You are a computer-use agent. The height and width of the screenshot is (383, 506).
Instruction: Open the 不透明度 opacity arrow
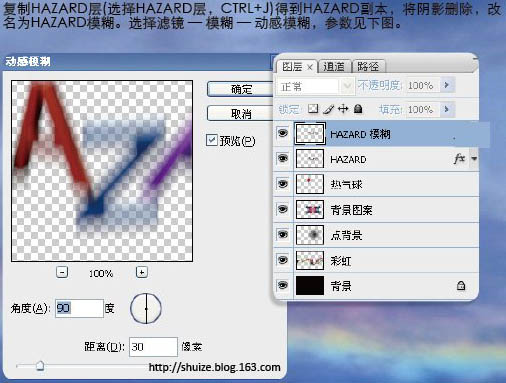447,85
